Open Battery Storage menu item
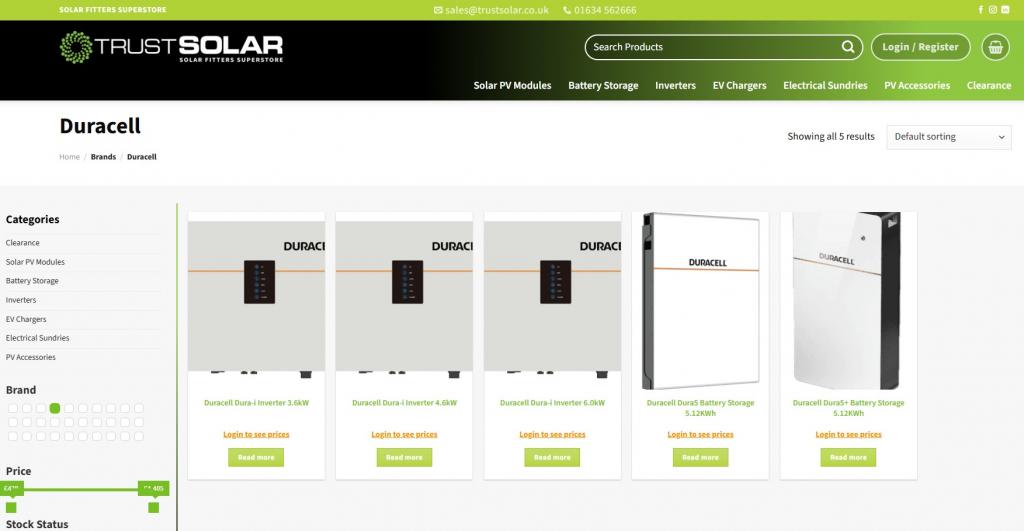Image resolution: width=1024 pixels, height=531 pixels. tap(603, 86)
